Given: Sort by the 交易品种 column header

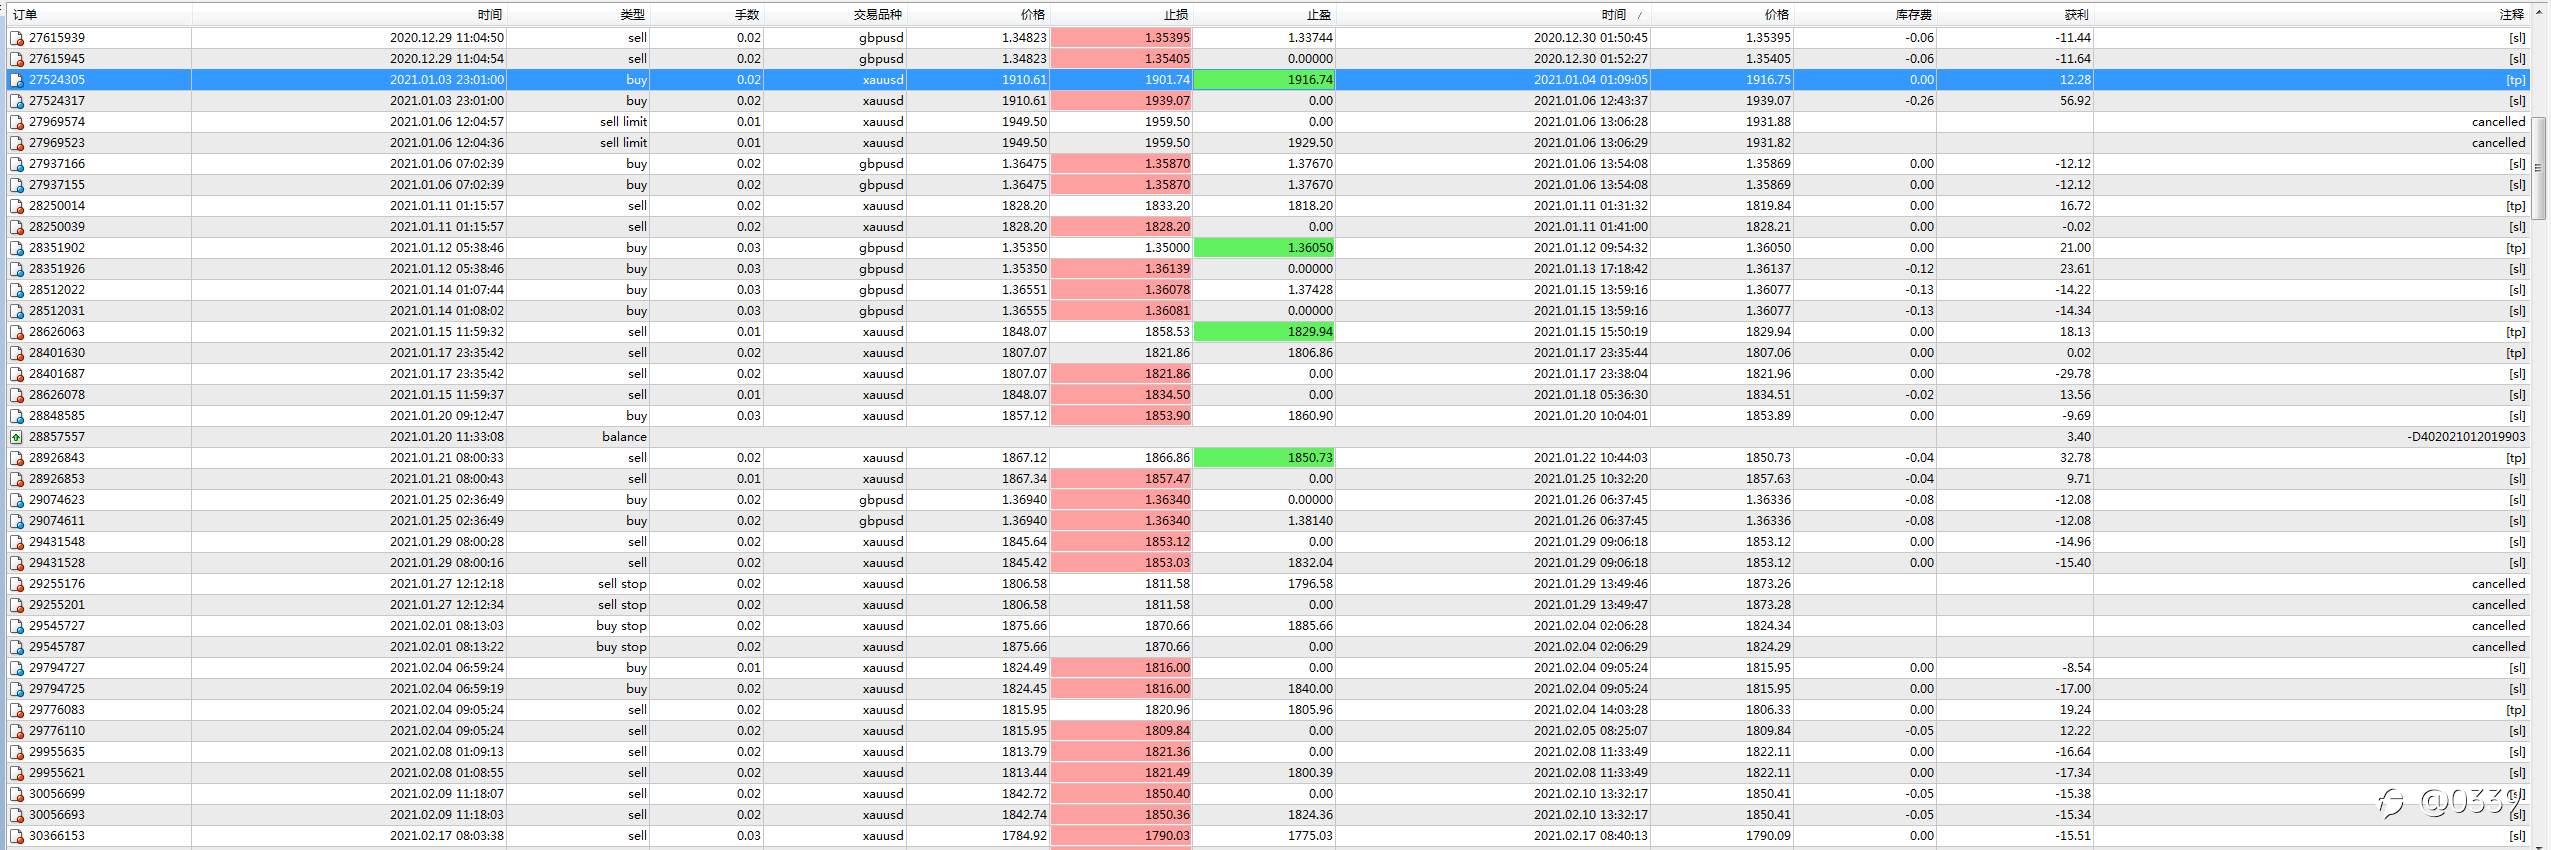Looking at the screenshot, I should pyautogui.click(x=835, y=14).
